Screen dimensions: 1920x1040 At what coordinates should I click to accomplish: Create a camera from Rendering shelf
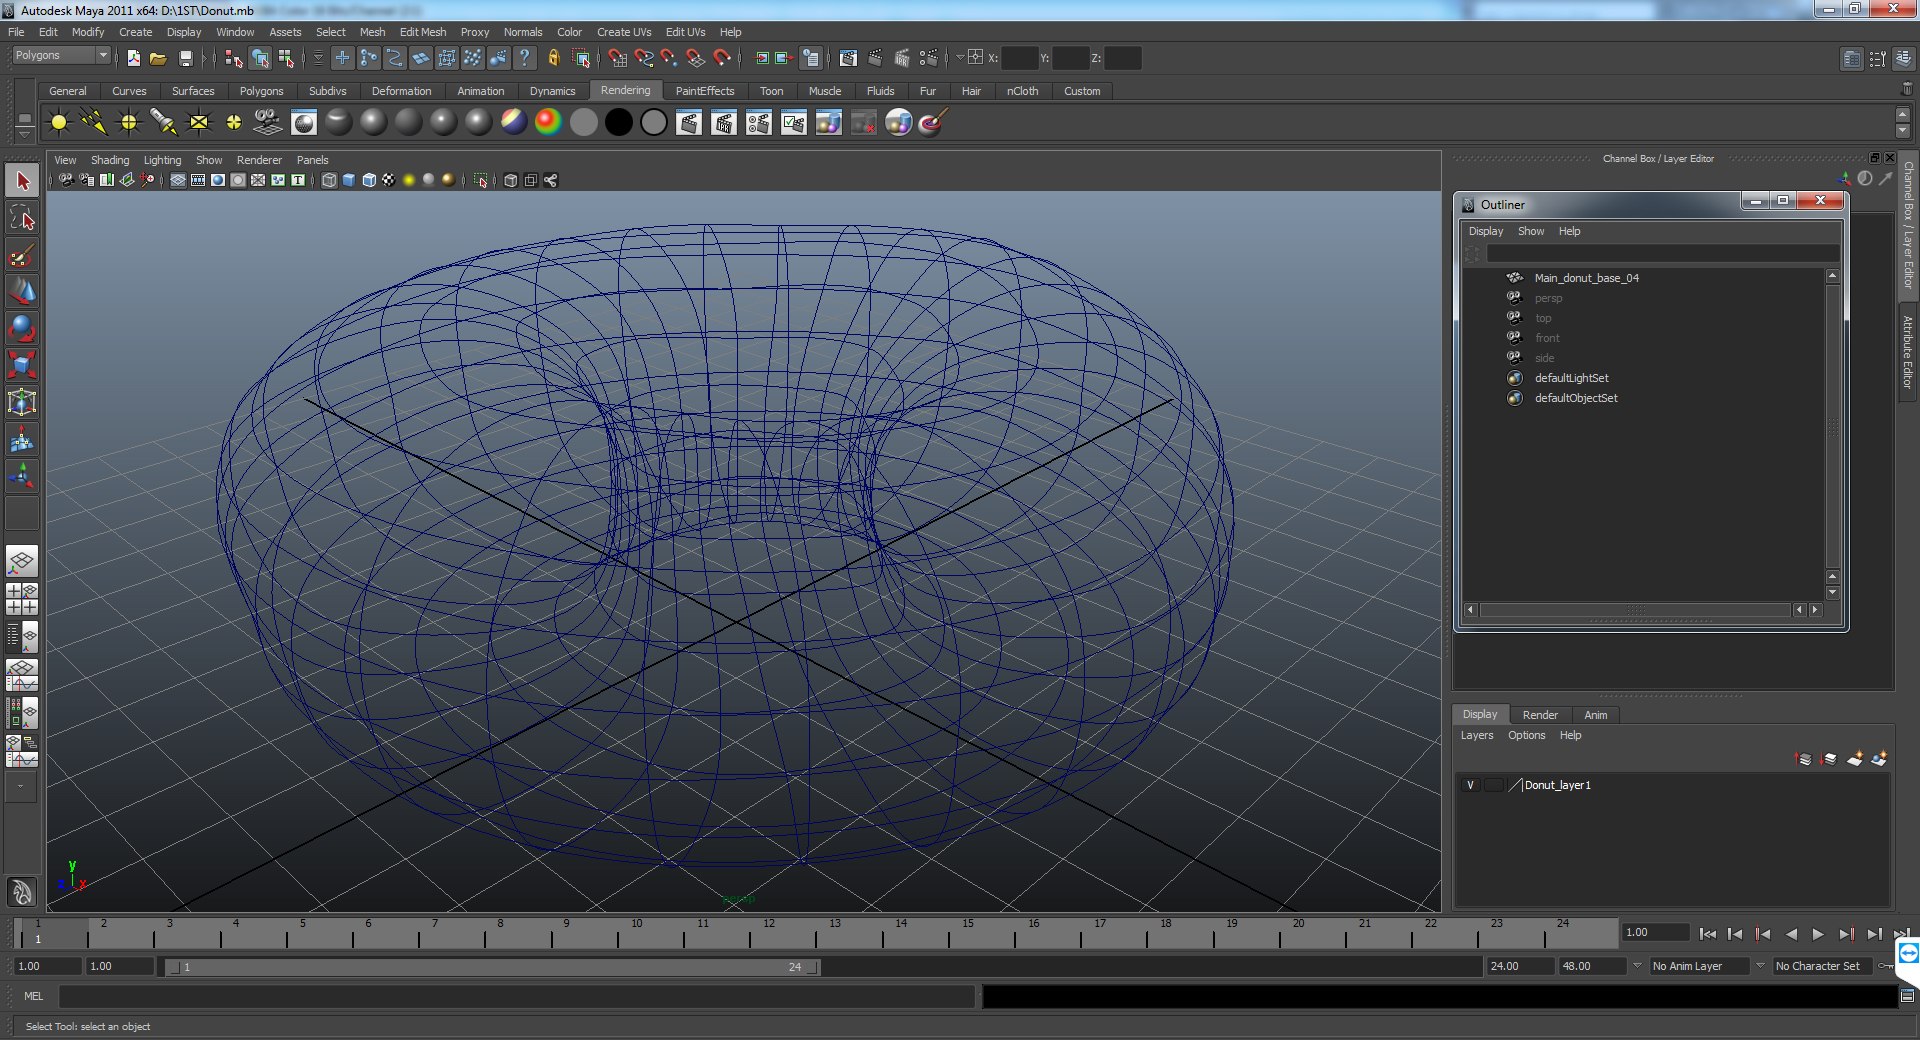(268, 123)
